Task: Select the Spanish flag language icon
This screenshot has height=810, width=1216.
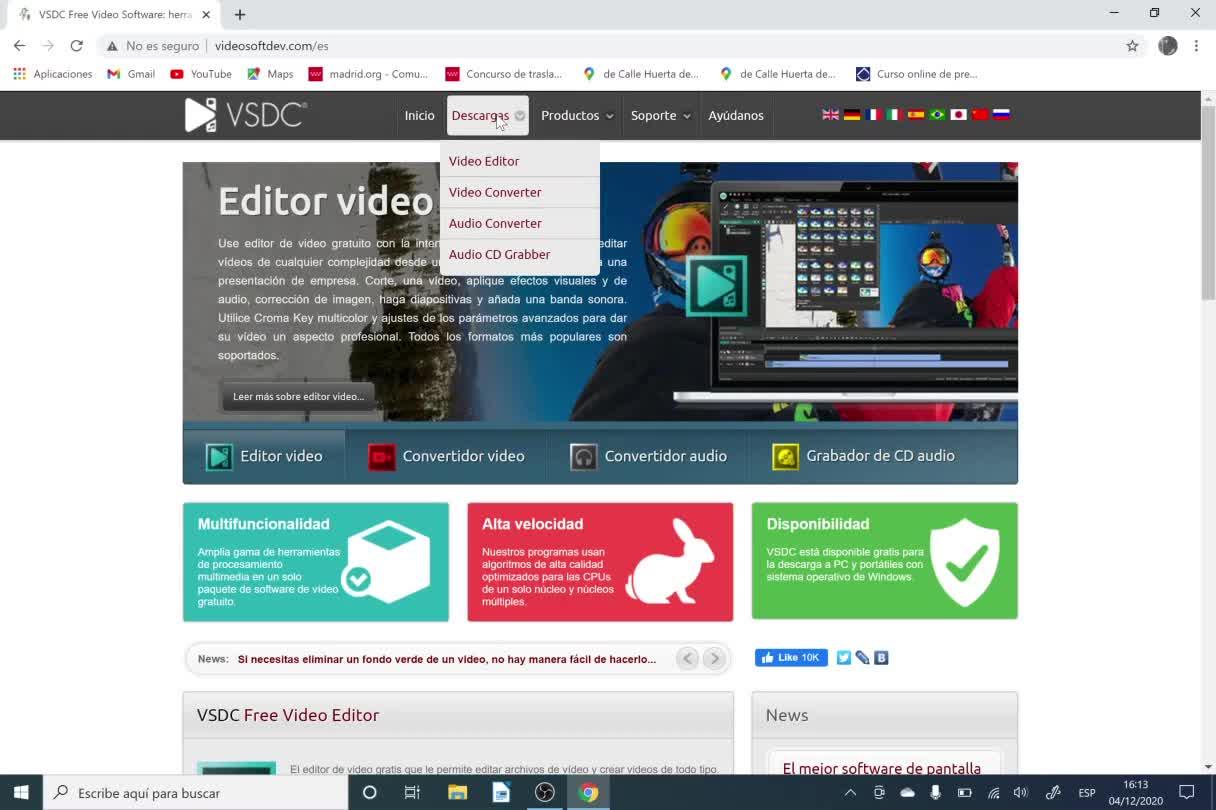Action: (915, 115)
